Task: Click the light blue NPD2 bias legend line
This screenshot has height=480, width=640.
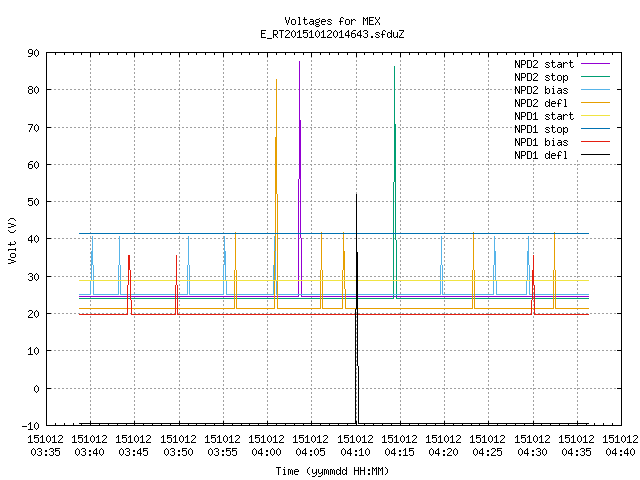Action: tap(596, 89)
